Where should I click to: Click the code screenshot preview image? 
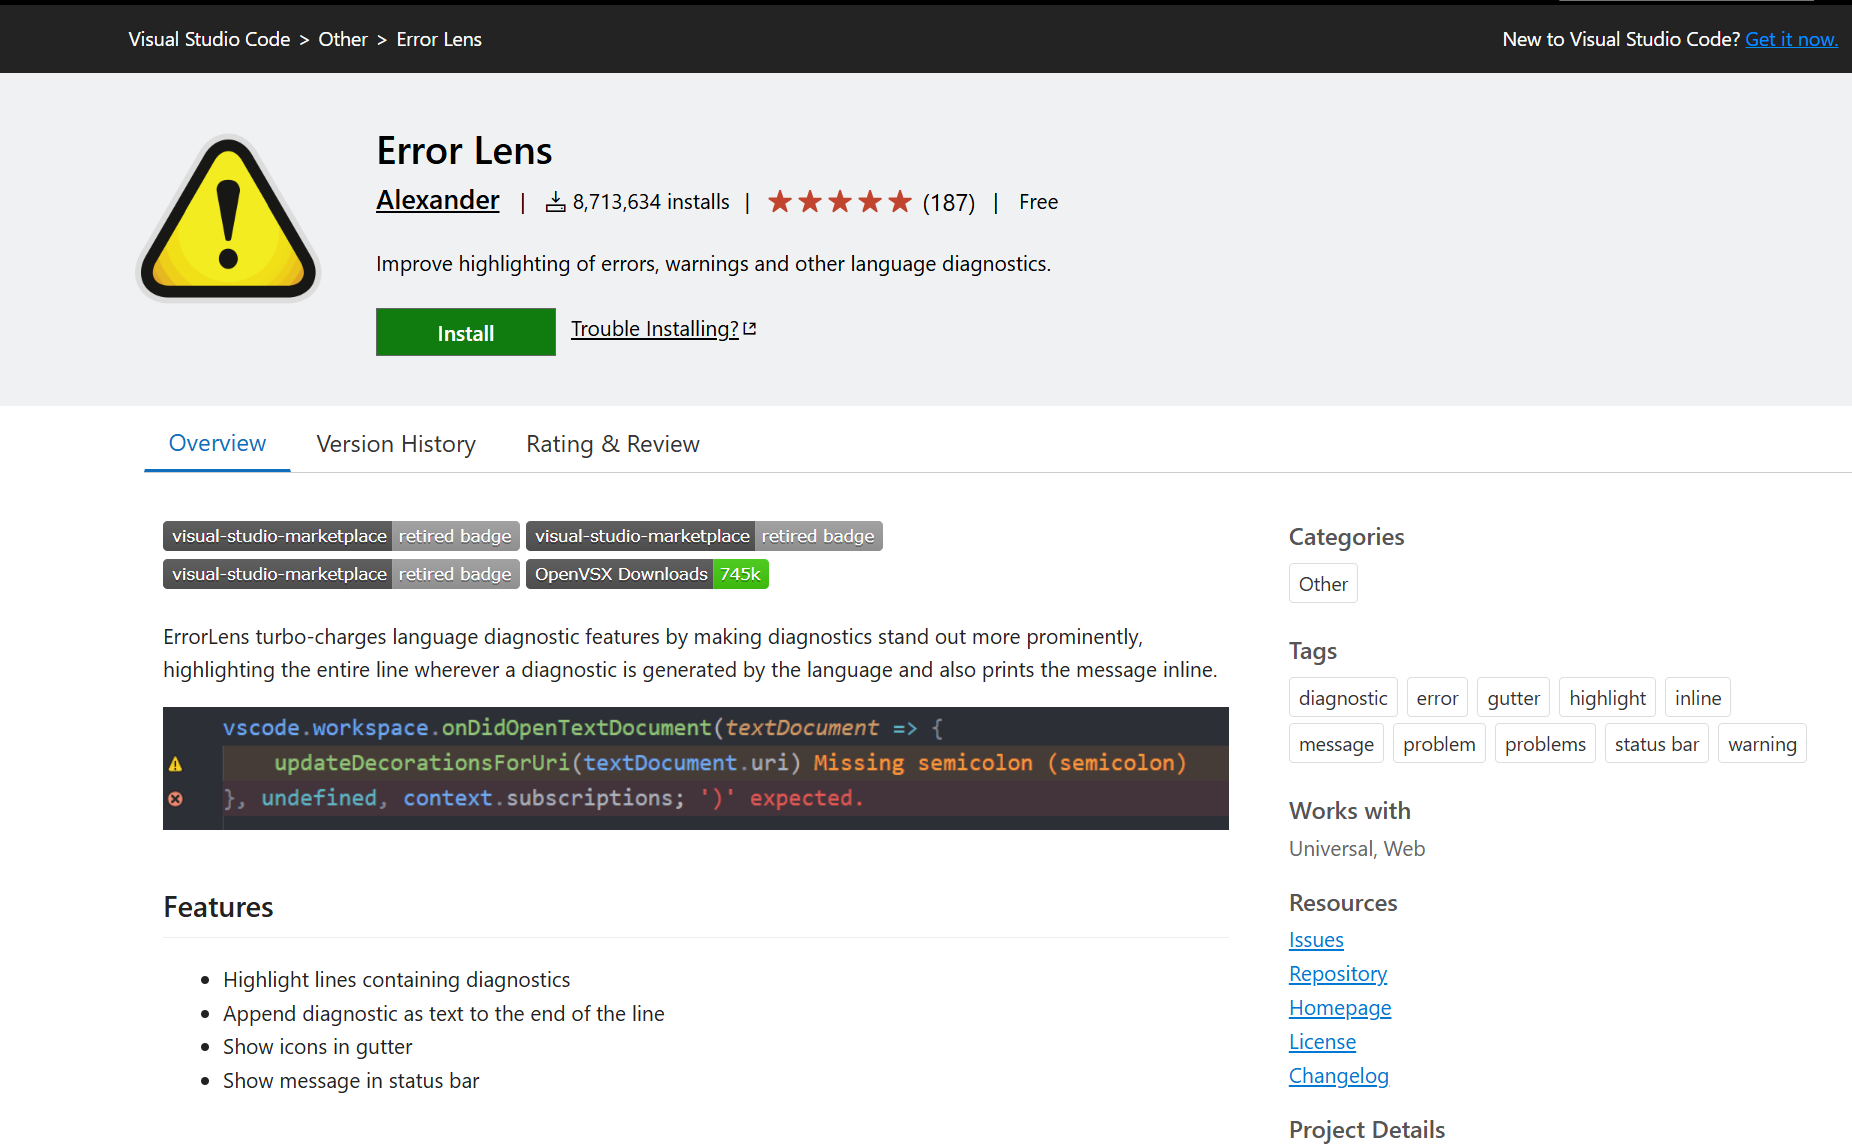pos(696,768)
